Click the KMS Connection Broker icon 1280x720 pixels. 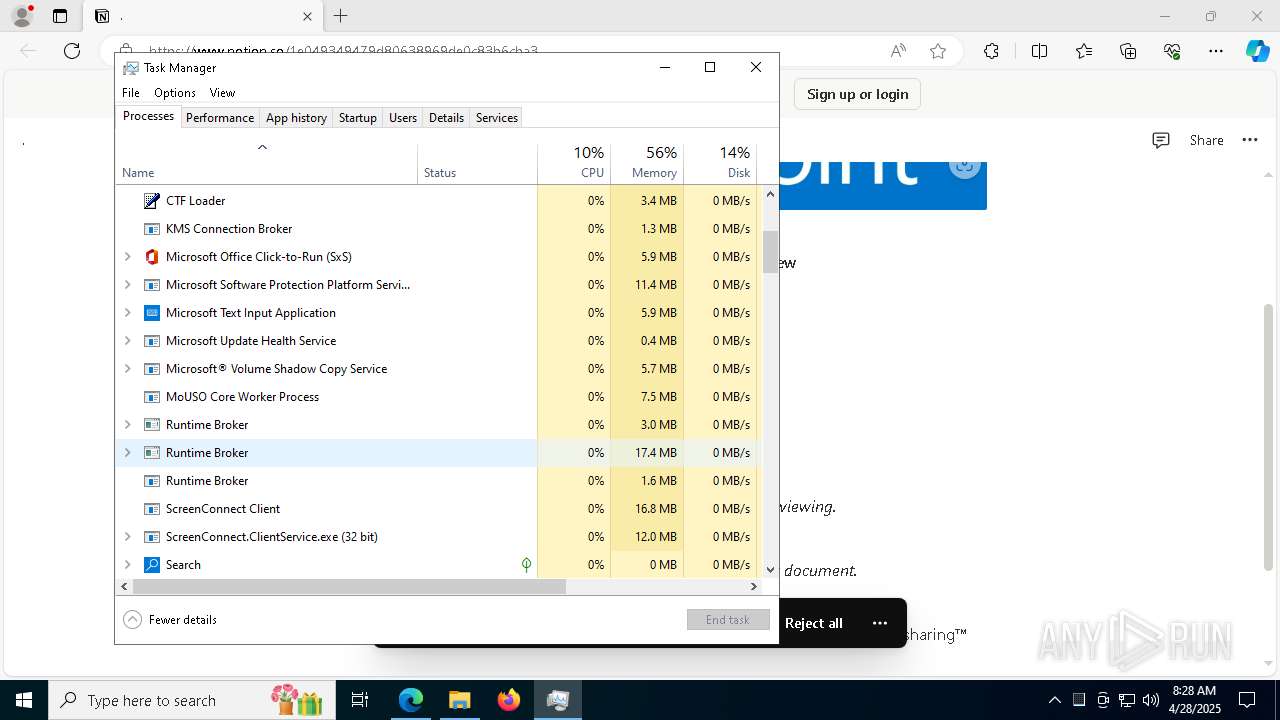152,229
